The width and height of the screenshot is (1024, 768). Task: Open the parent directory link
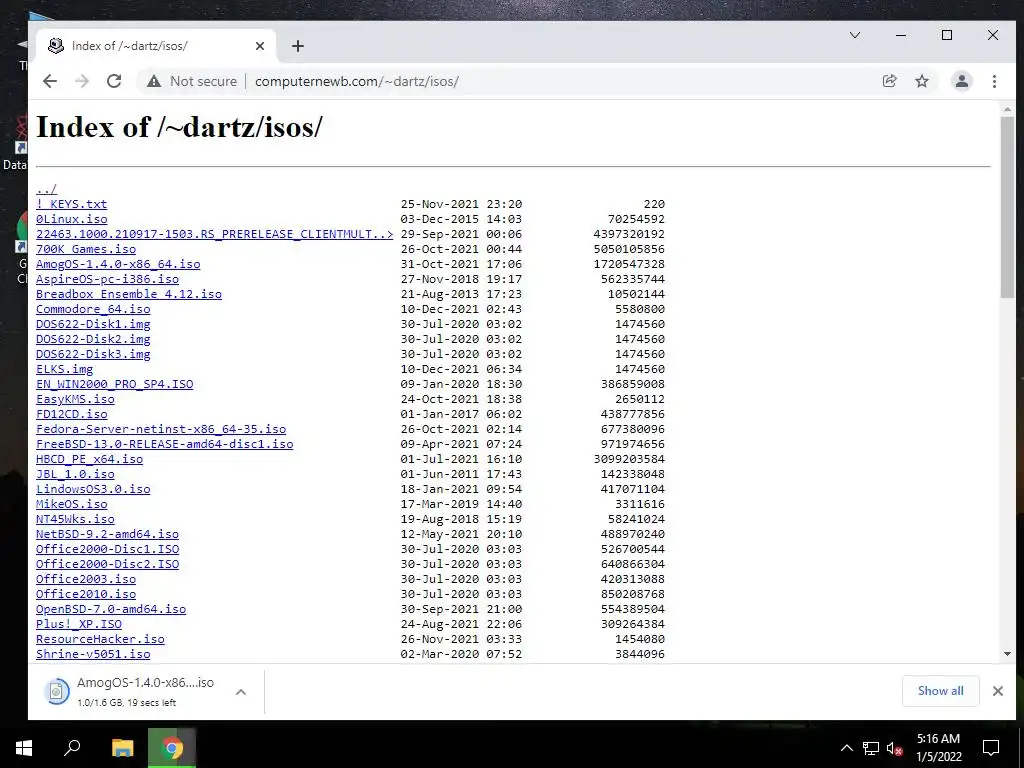click(46, 189)
